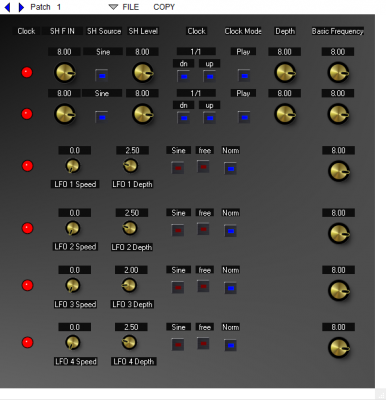Click the second row Depth knob

point(285,114)
